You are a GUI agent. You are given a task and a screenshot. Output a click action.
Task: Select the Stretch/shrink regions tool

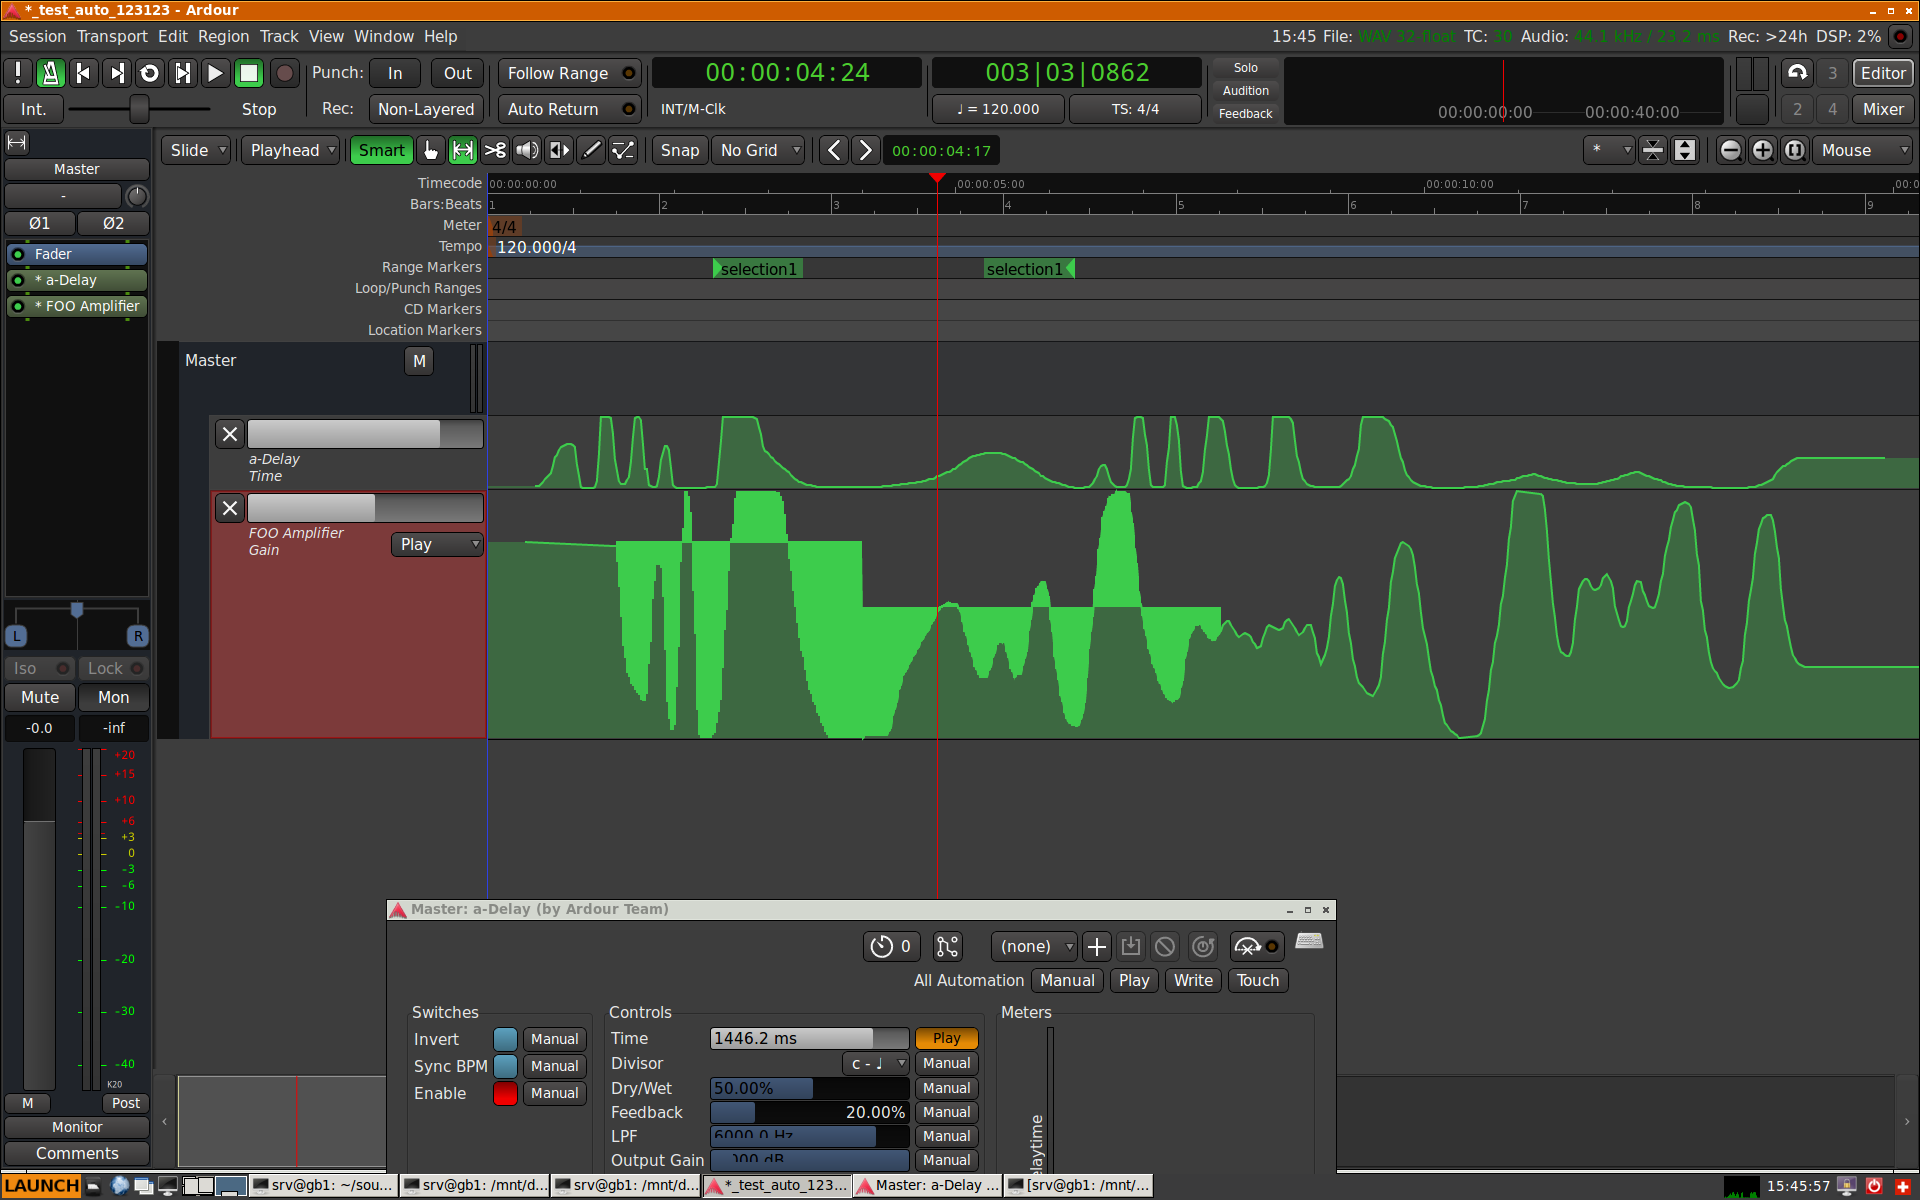coord(559,151)
